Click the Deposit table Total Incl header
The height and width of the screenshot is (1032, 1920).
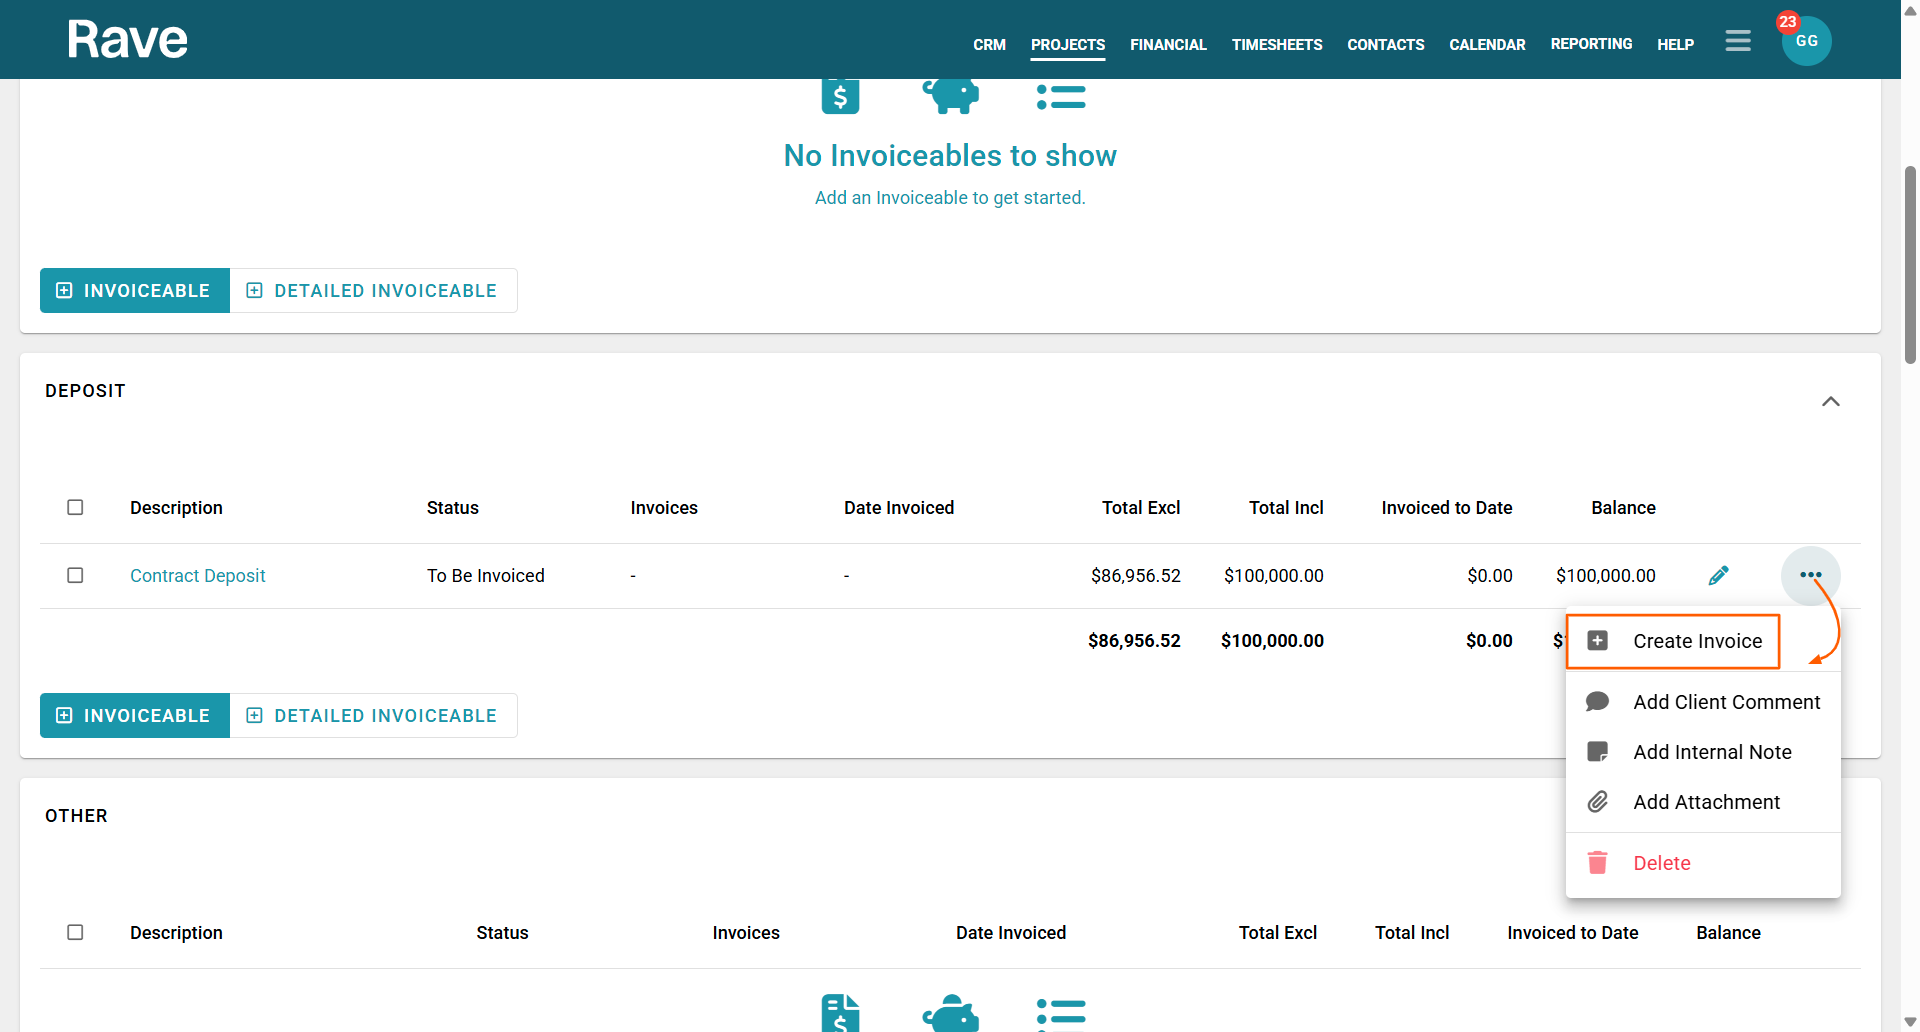[x=1286, y=507]
